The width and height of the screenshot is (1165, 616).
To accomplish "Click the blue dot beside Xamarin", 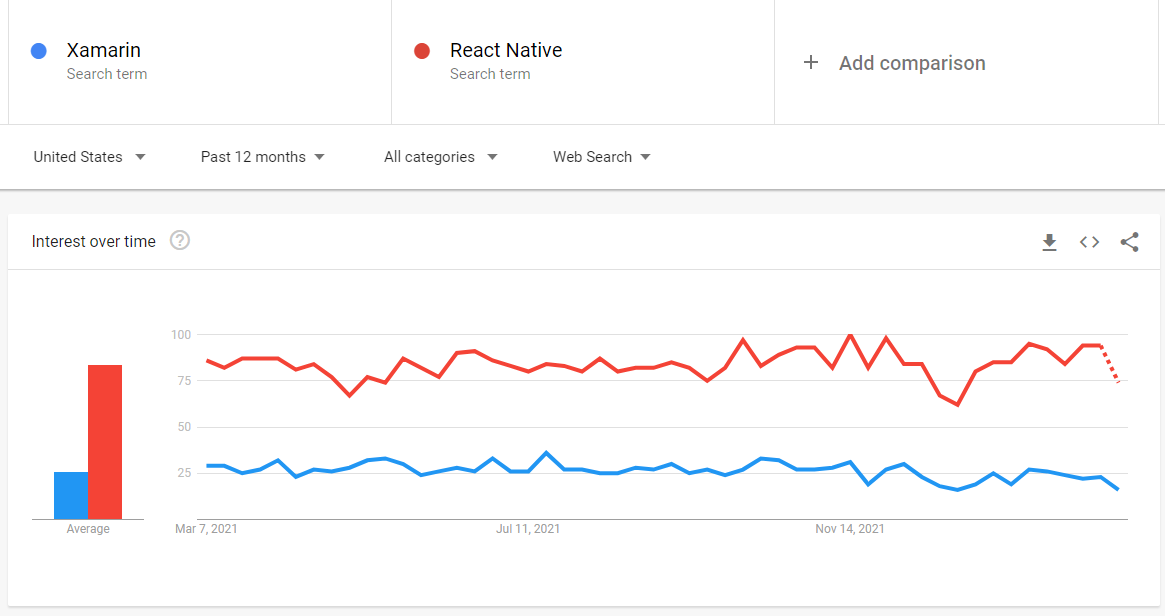I will pyautogui.click(x=38, y=50).
